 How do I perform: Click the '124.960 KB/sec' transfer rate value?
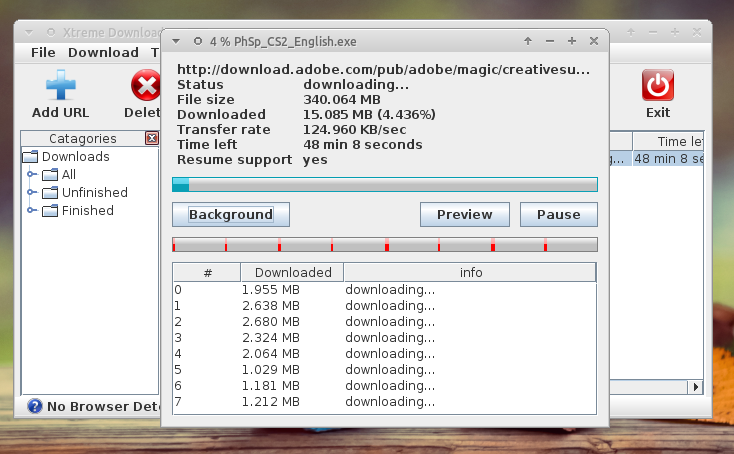[x=355, y=130]
